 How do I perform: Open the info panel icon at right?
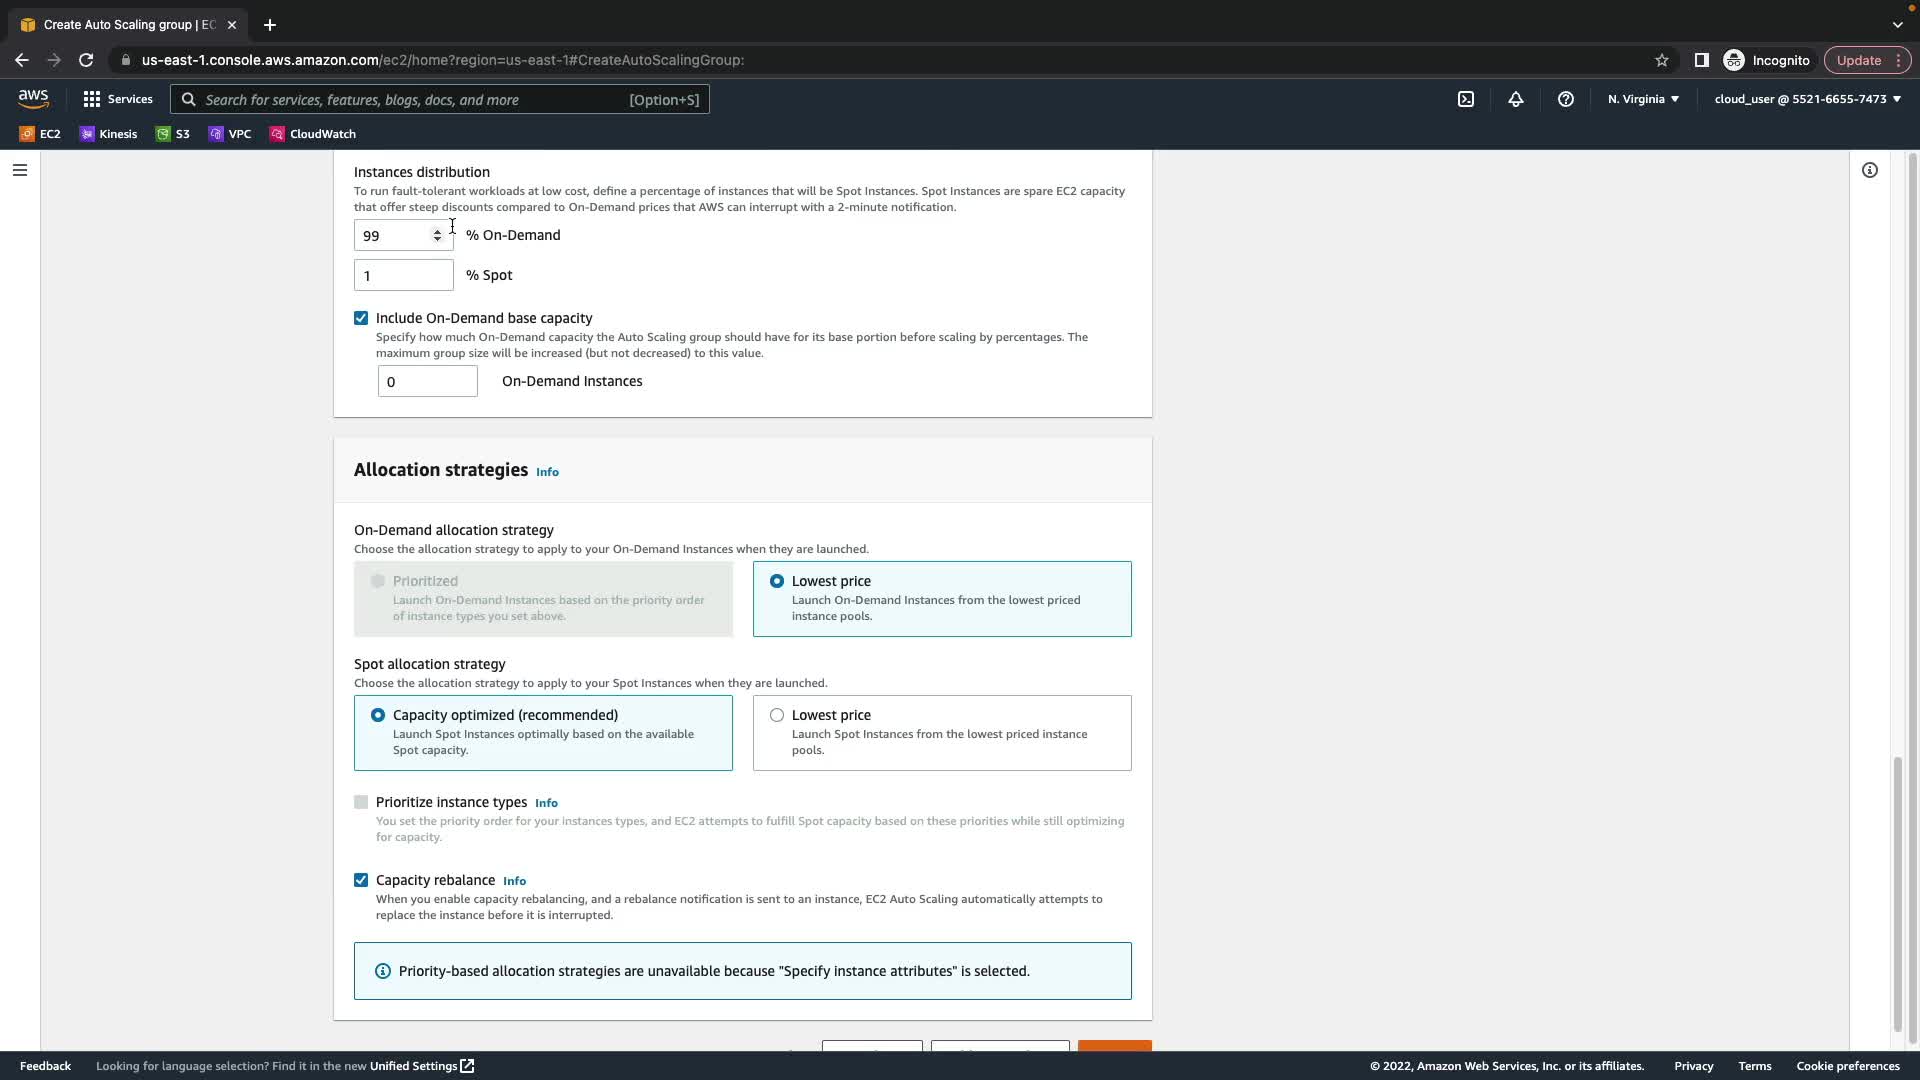tap(1869, 170)
